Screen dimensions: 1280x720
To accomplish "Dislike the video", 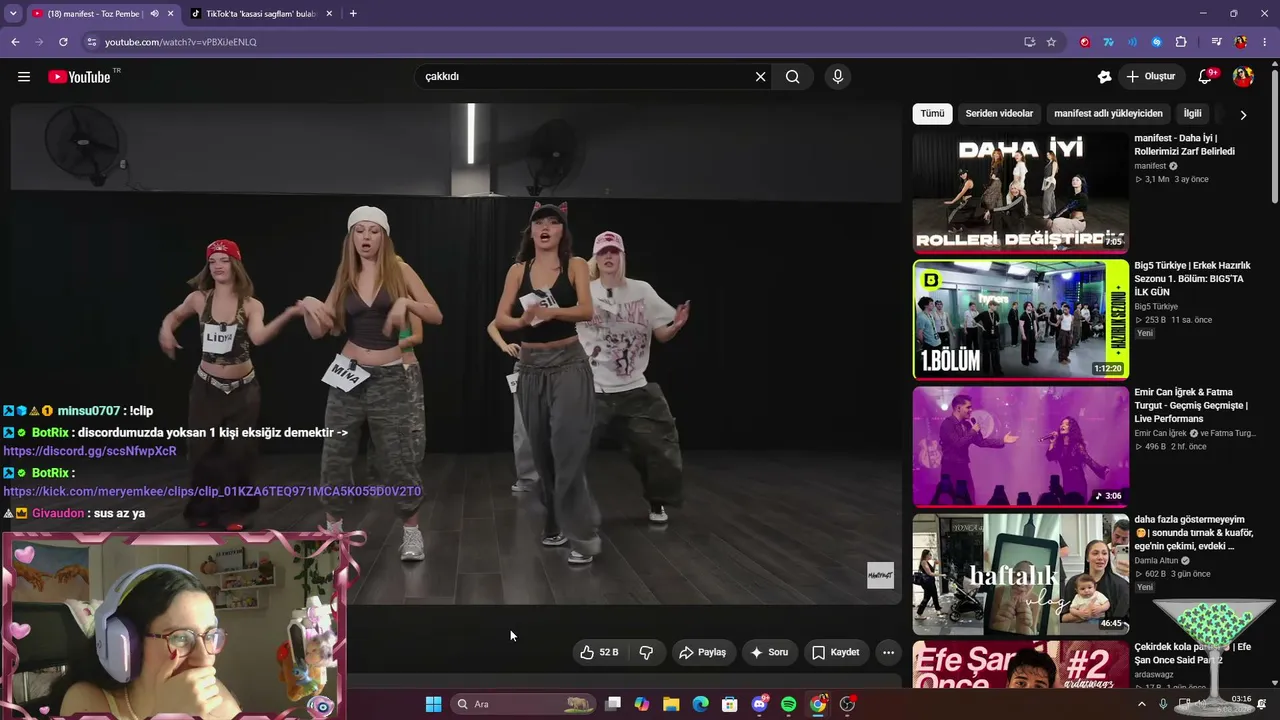I will tap(646, 652).
